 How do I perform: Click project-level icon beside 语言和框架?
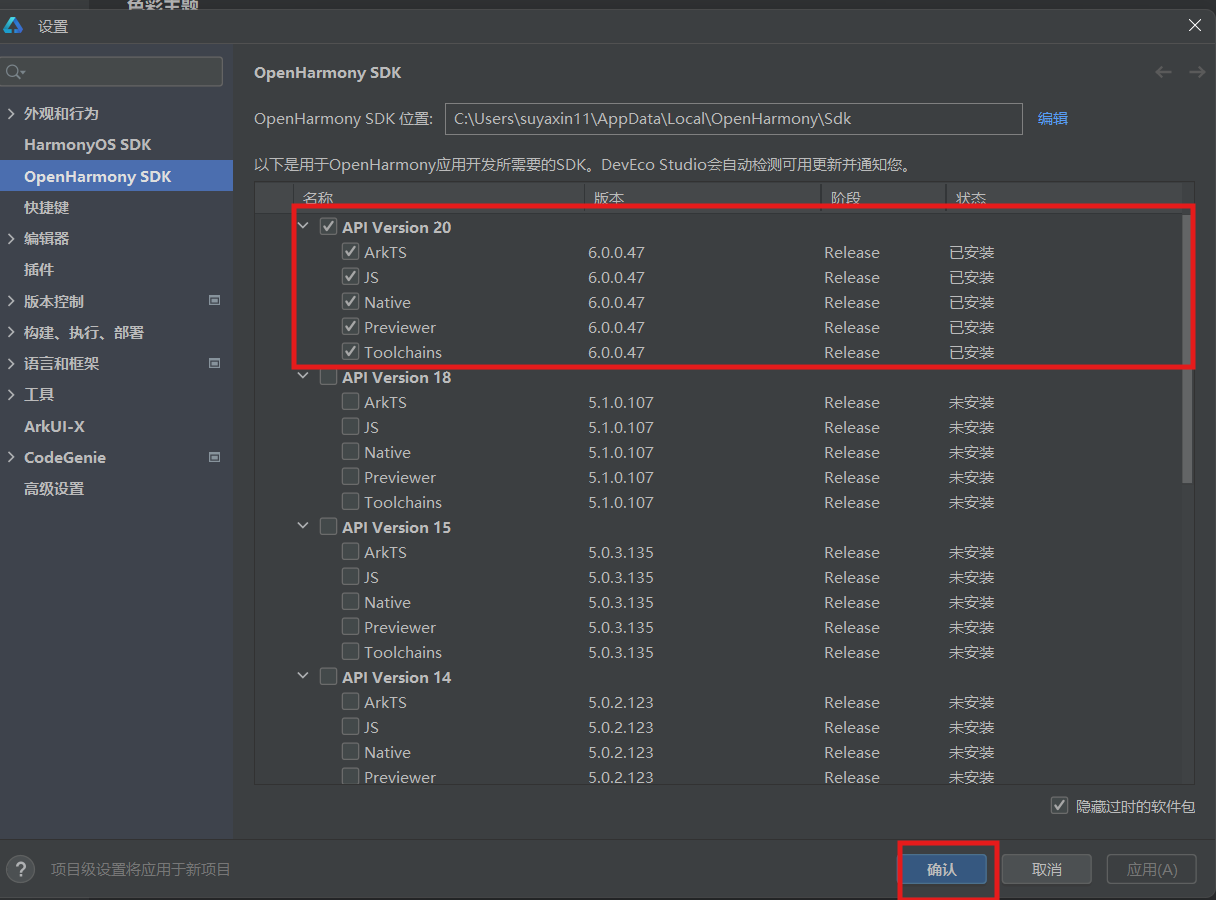pos(214,363)
